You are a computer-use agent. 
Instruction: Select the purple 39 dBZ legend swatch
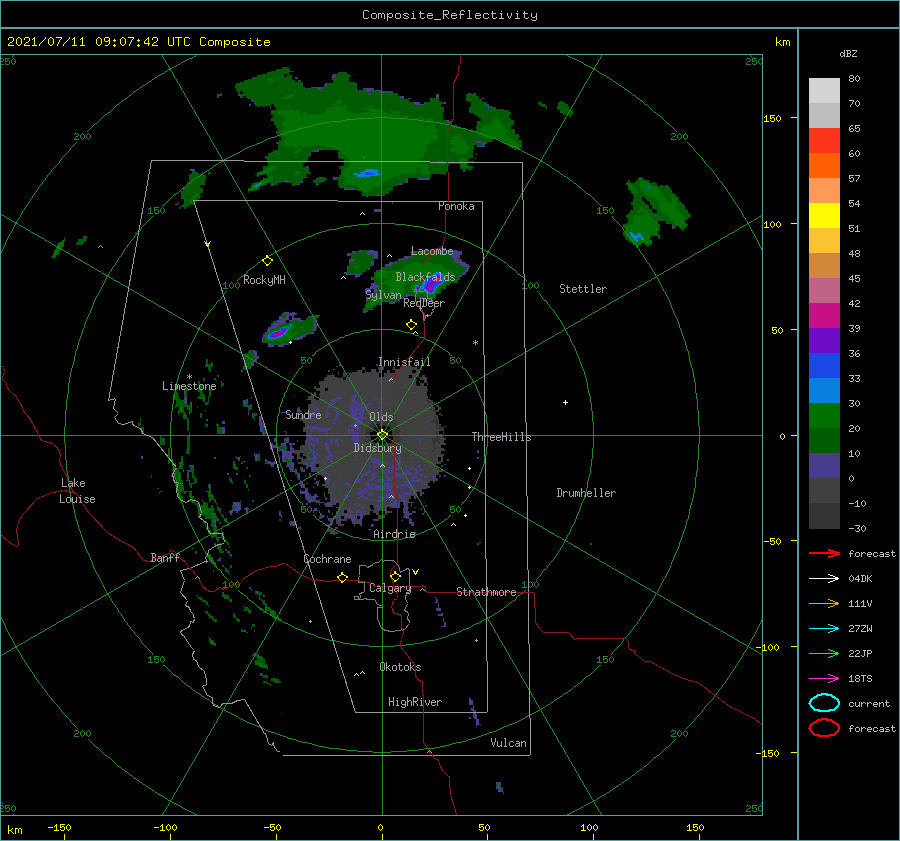coord(824,340)
